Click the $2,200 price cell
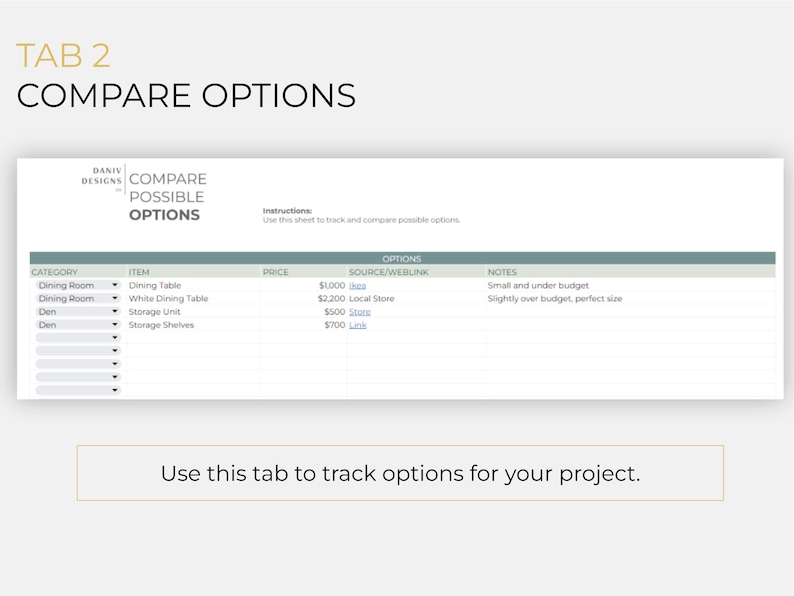 (304, 298)
